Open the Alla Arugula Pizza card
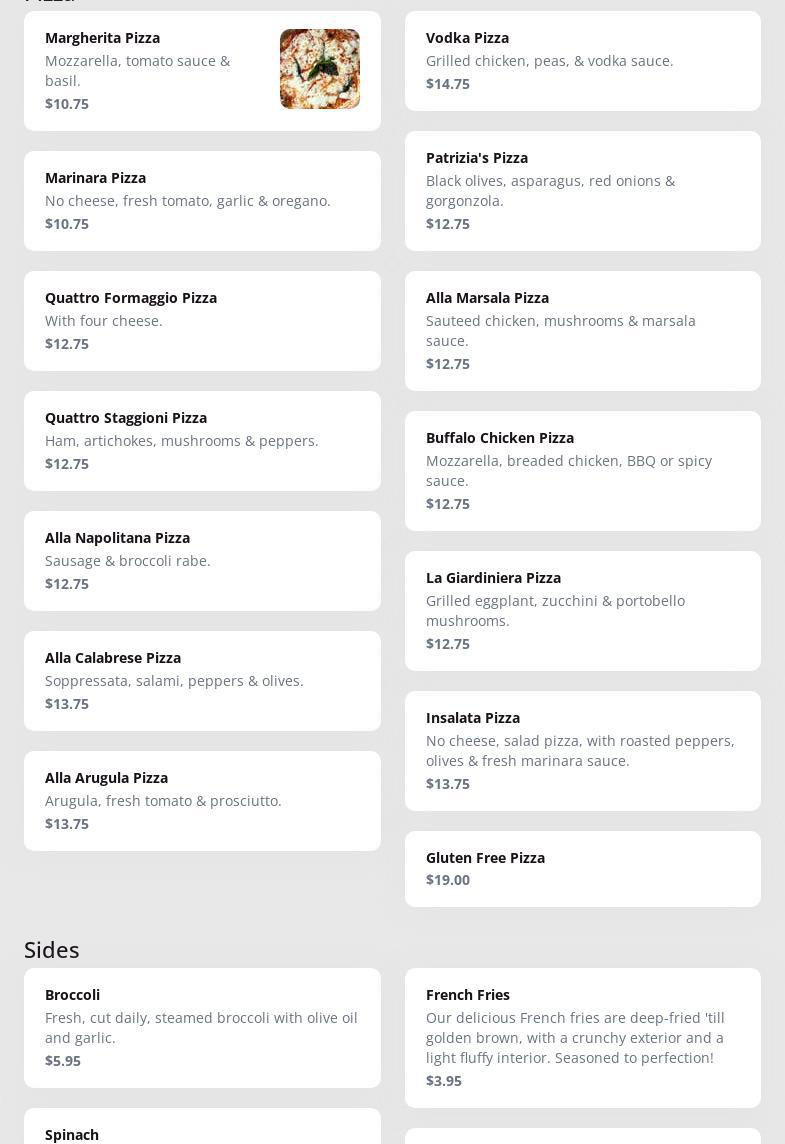Viewport: 785px width, 1144px height. [x=202, y=801]
